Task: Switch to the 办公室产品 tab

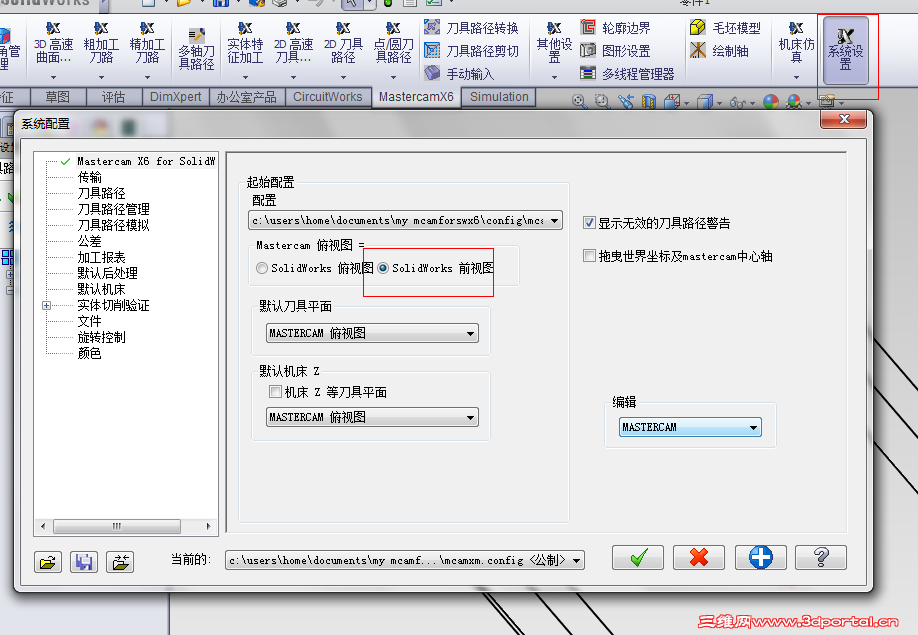Action: (x=246, y=97)
